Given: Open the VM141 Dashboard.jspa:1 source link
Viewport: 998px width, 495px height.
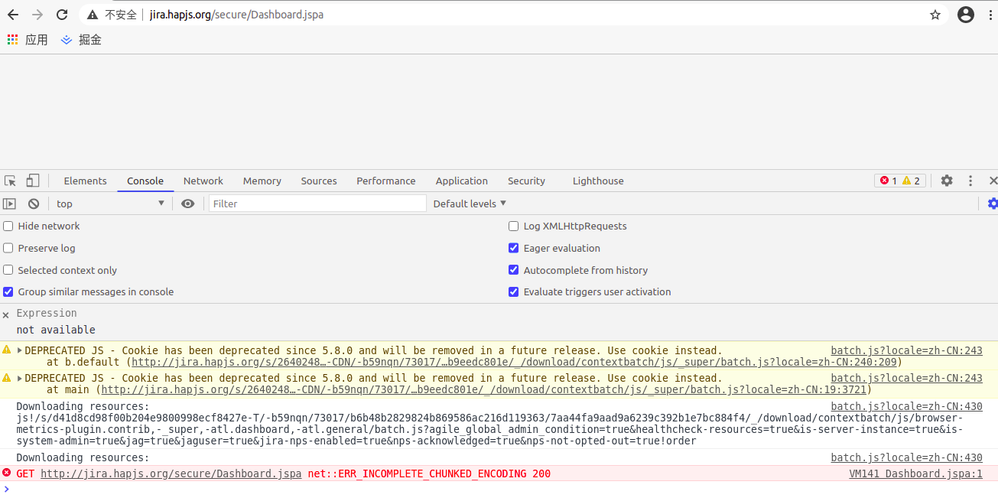Looking at the screenshot, I should pyautogui.click(x=916, y=473).
